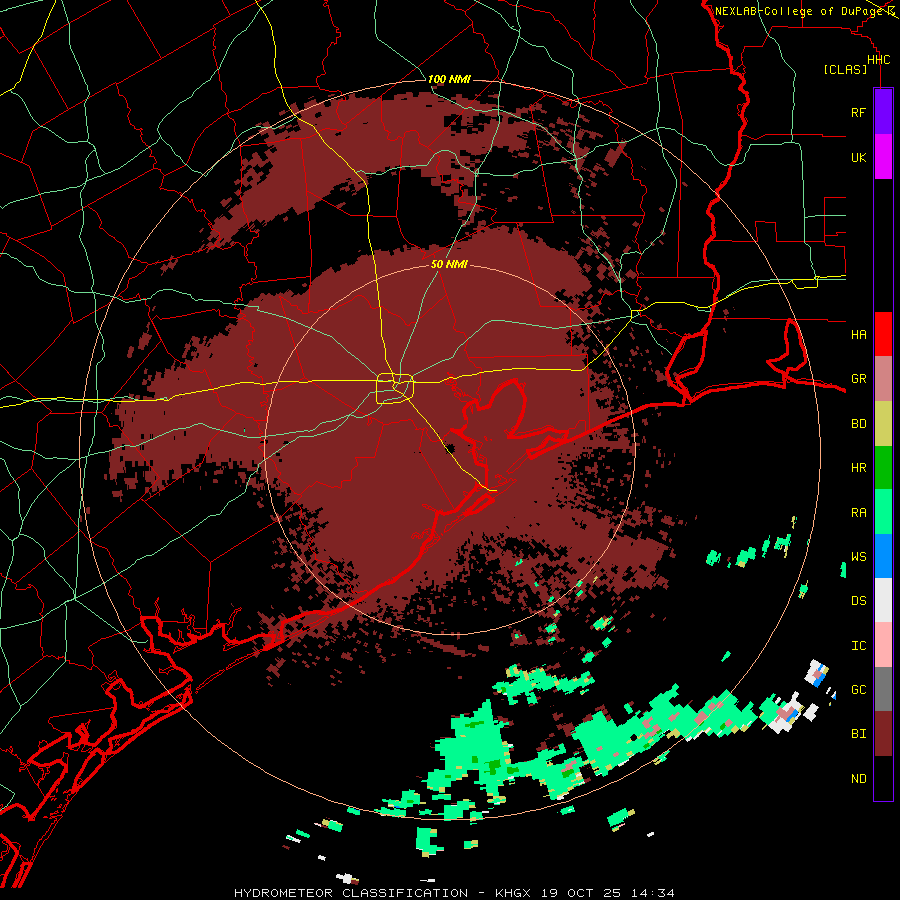
Task: Click the "50 NMI" range ring label
Action: tap(449, 264)
